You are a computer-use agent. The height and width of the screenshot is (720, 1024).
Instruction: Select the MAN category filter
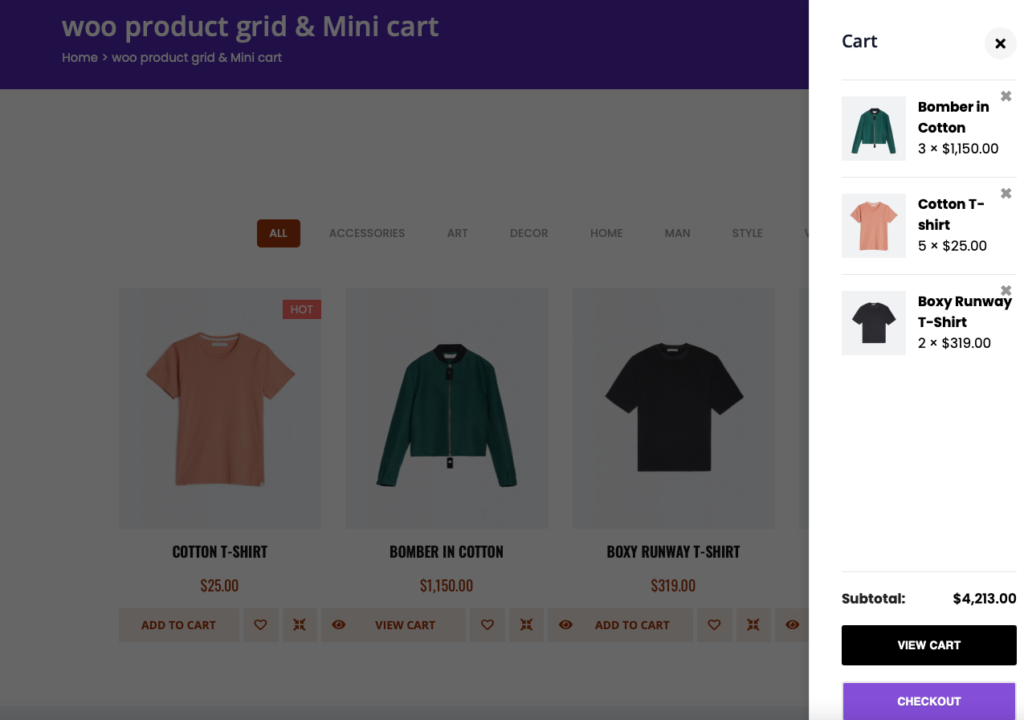tap(677, 233)
